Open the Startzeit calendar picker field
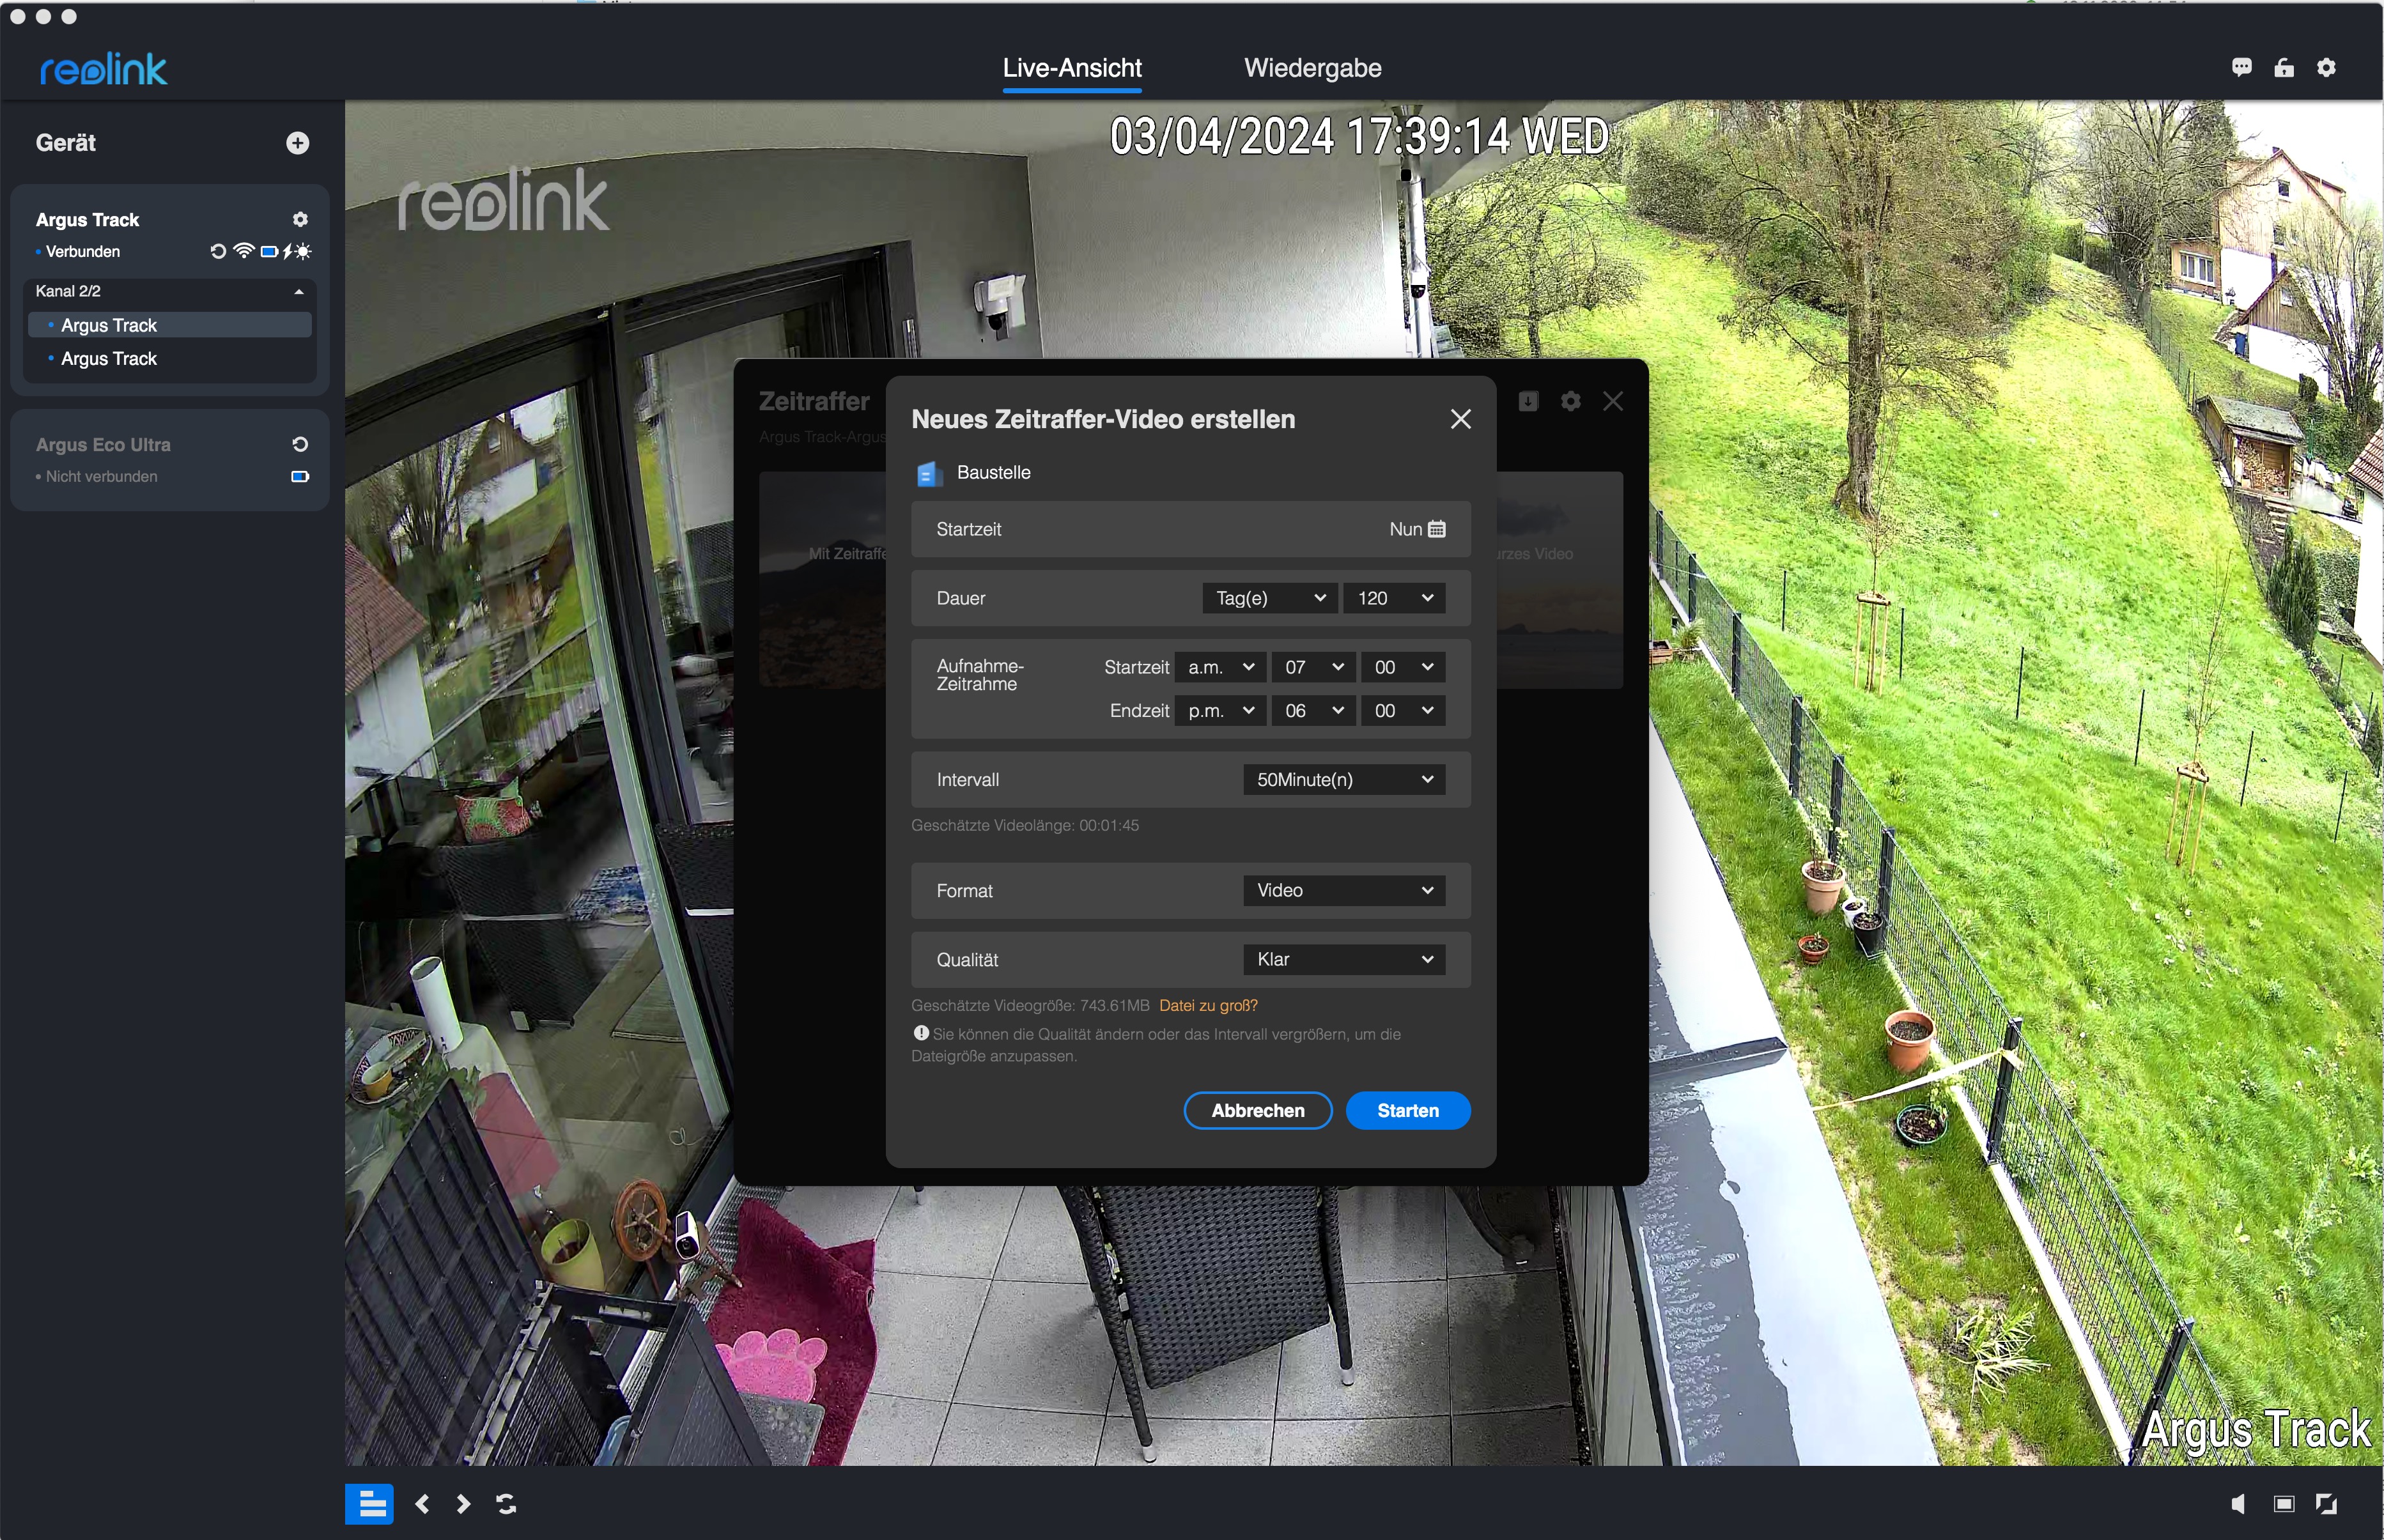The width and height of the screenshot is (2384, 1540). pyautogui.click(x=1436, y=529)
